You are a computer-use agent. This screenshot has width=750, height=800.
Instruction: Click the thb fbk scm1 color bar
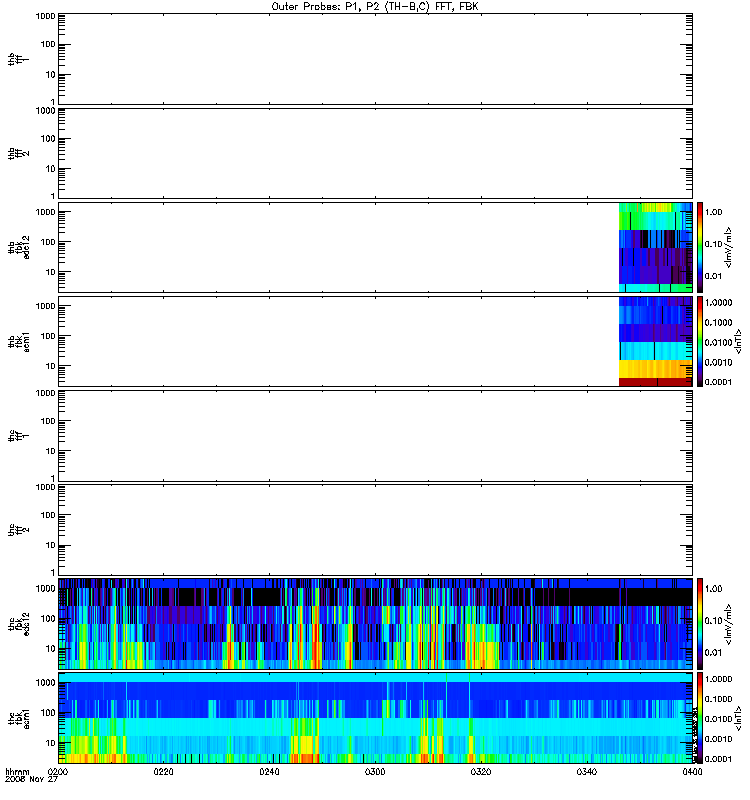[x=700, y=341]
